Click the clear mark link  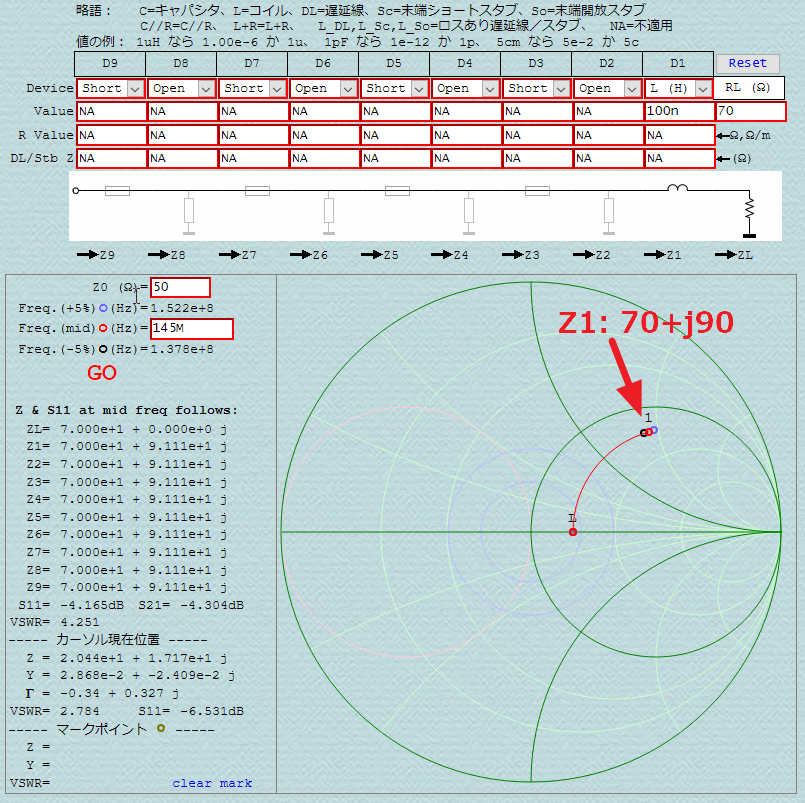(212, 783)
